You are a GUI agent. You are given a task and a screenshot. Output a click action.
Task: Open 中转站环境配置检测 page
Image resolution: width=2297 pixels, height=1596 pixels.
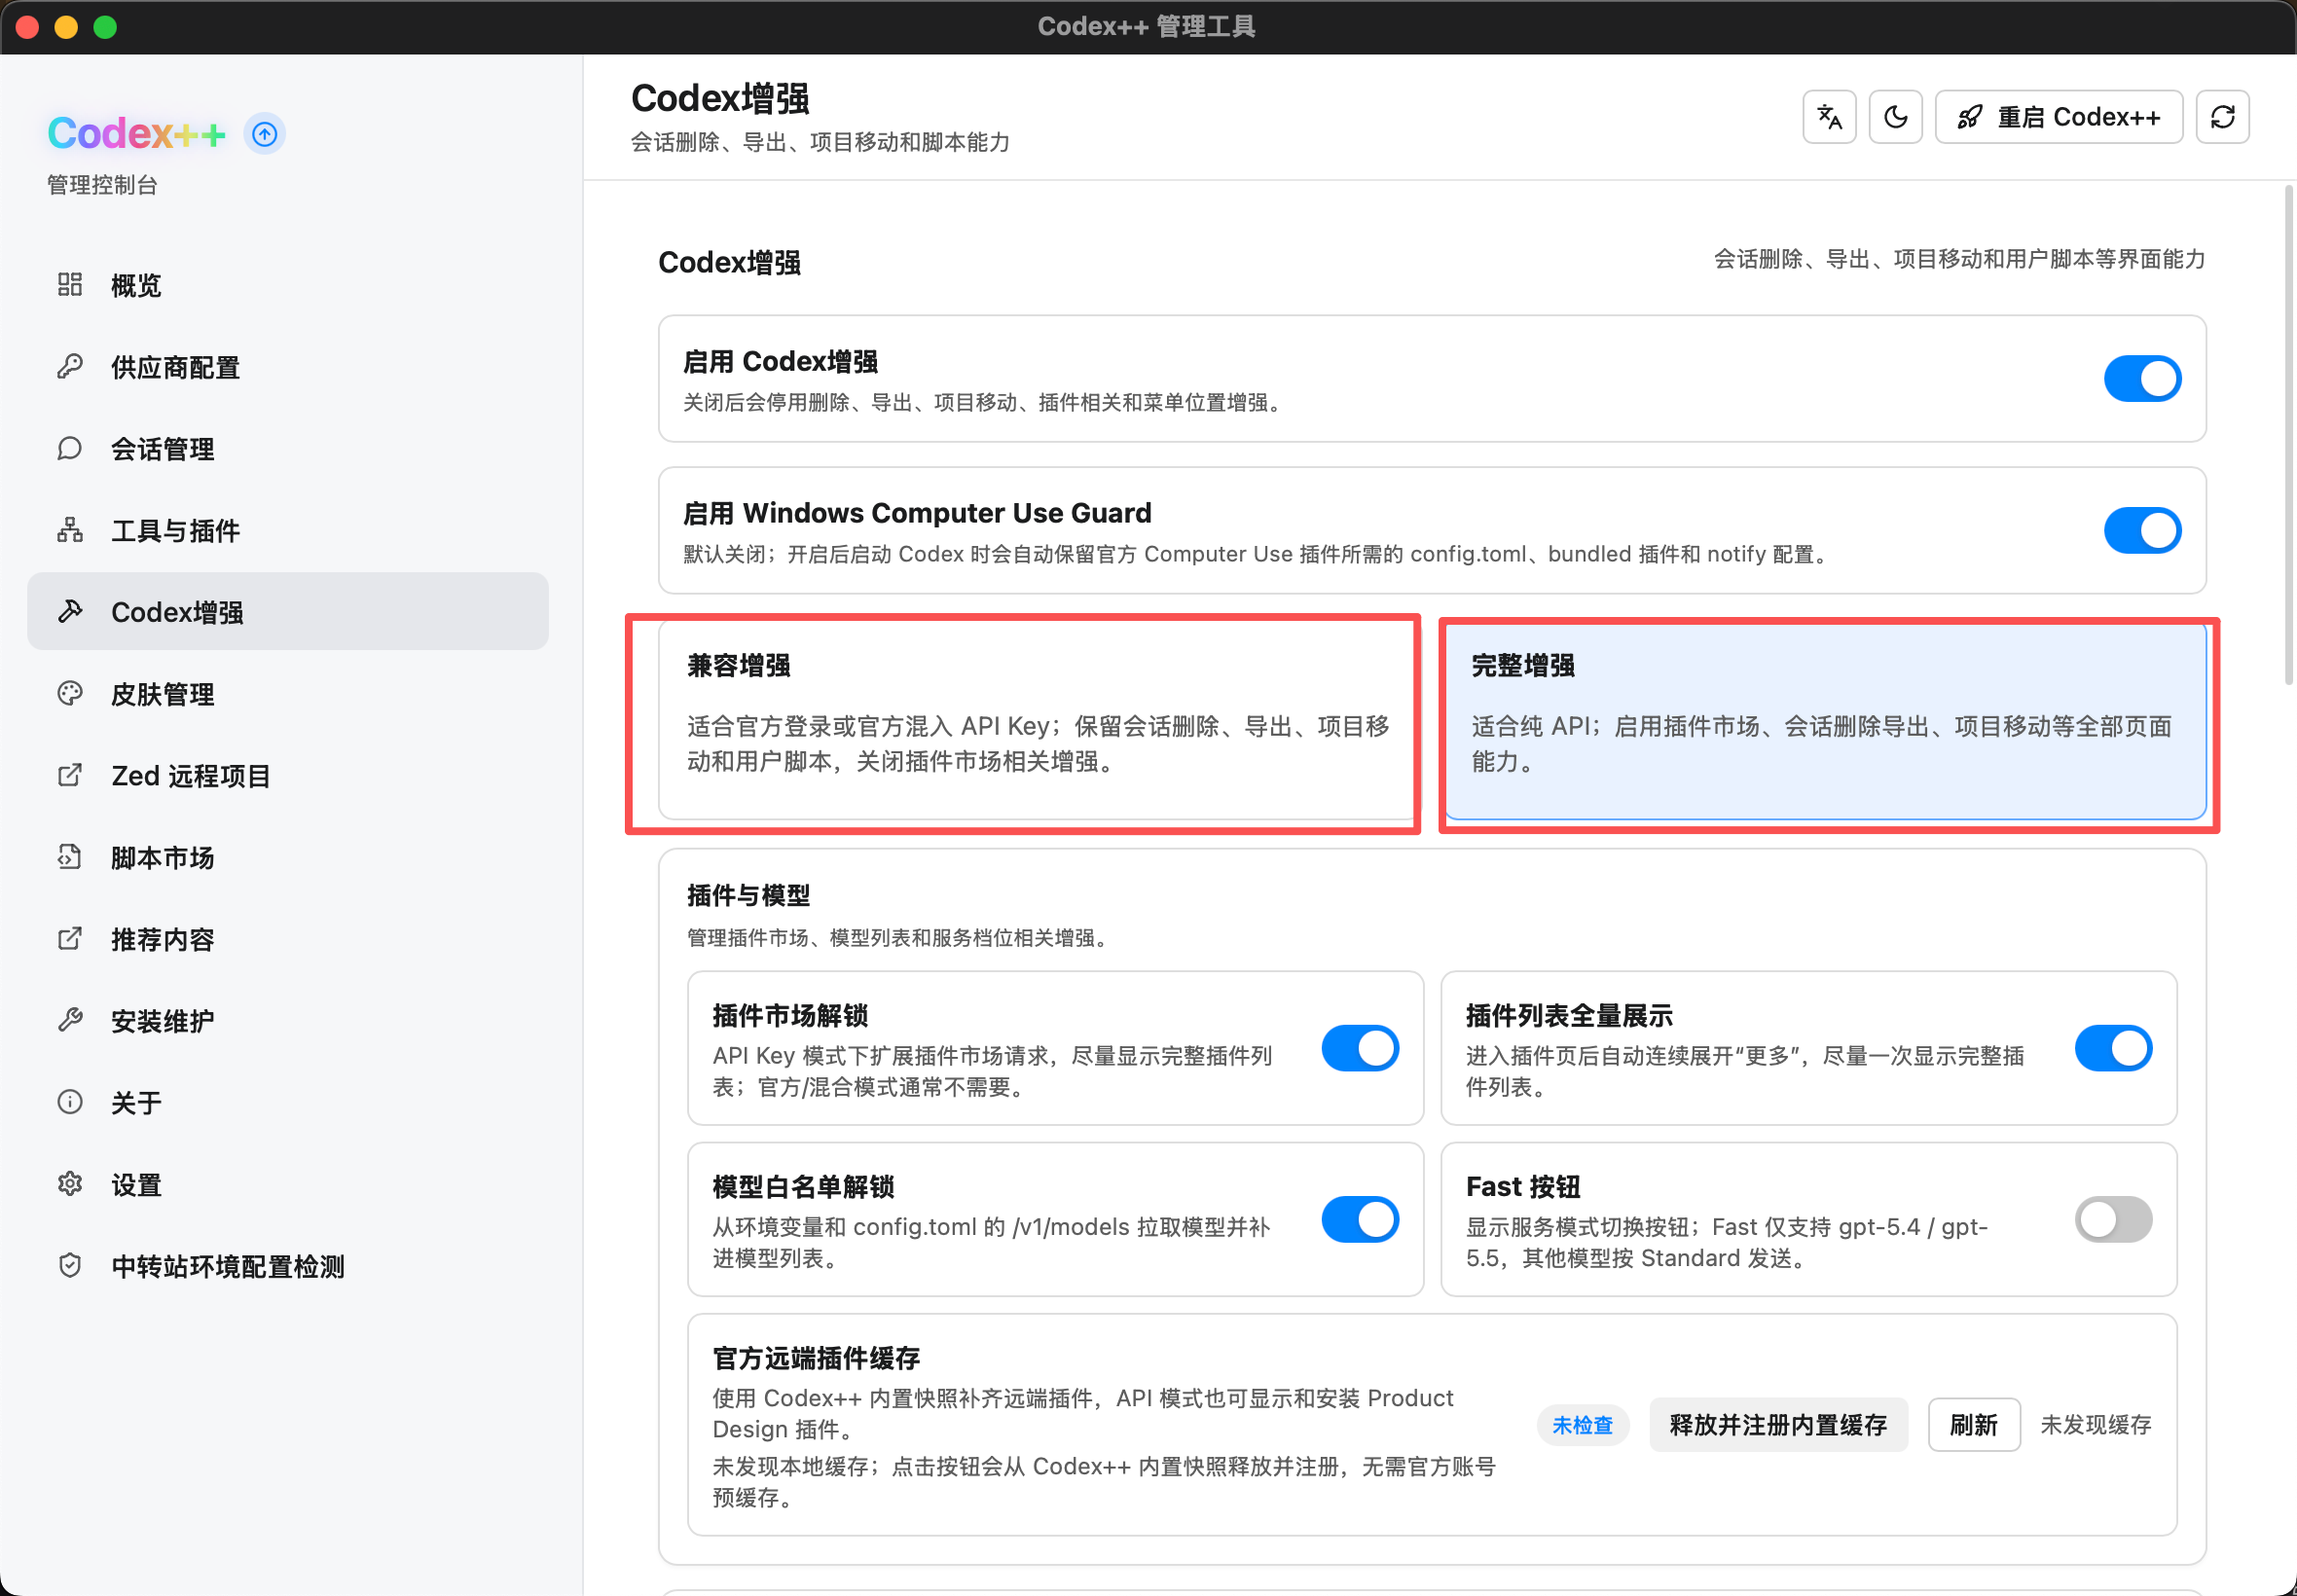pyautogui.click(x=288, y=1267)
